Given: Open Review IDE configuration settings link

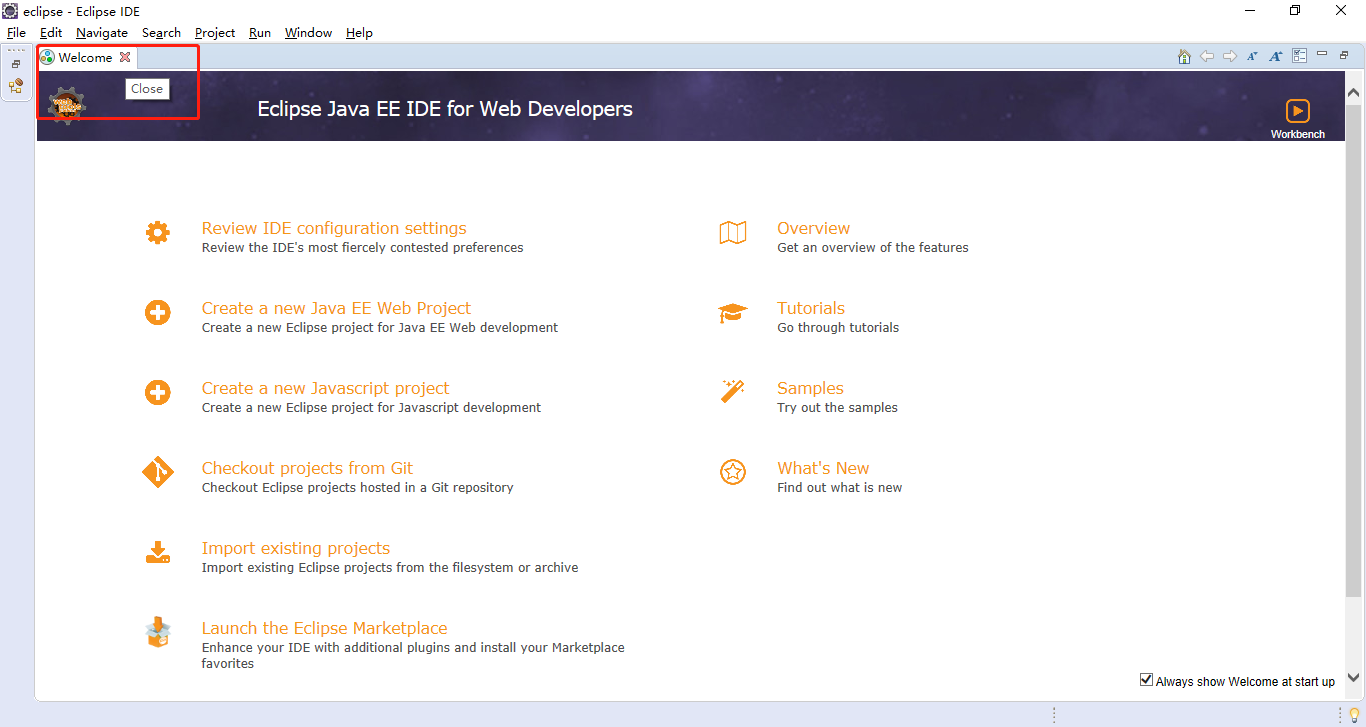Looking at the screenshot, I should (334, 228).
